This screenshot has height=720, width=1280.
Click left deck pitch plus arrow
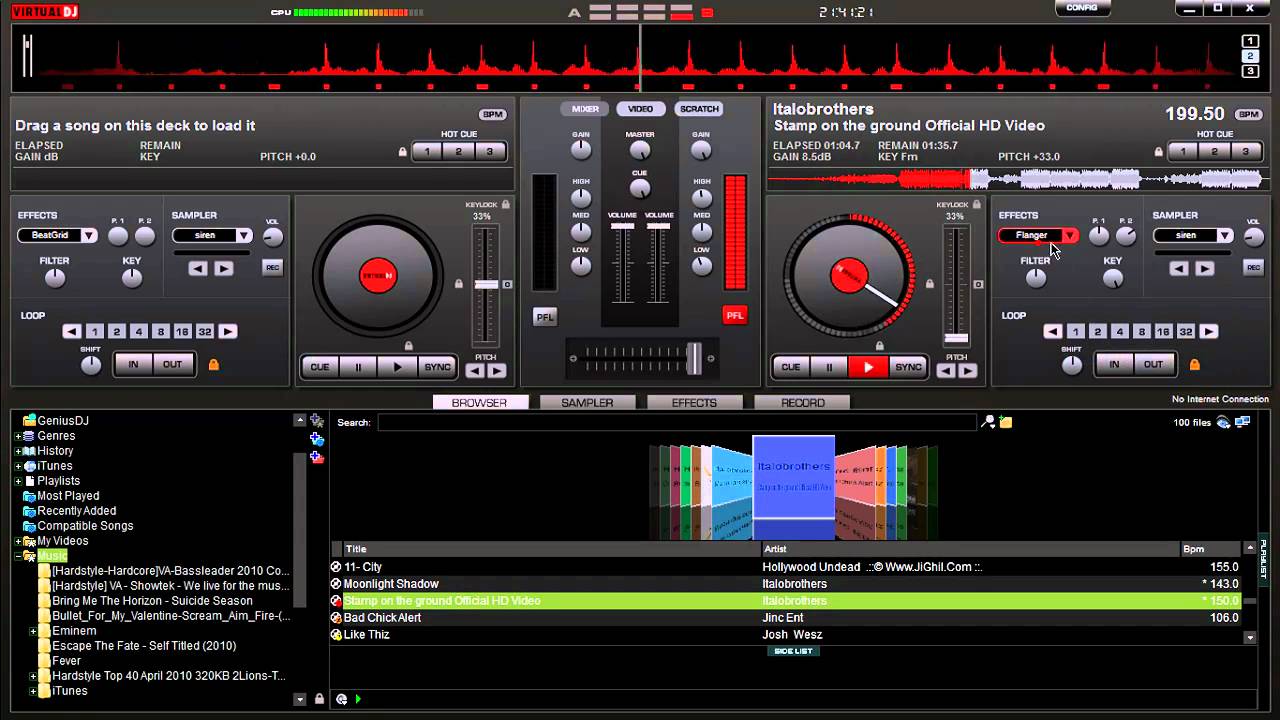(496, 371)
